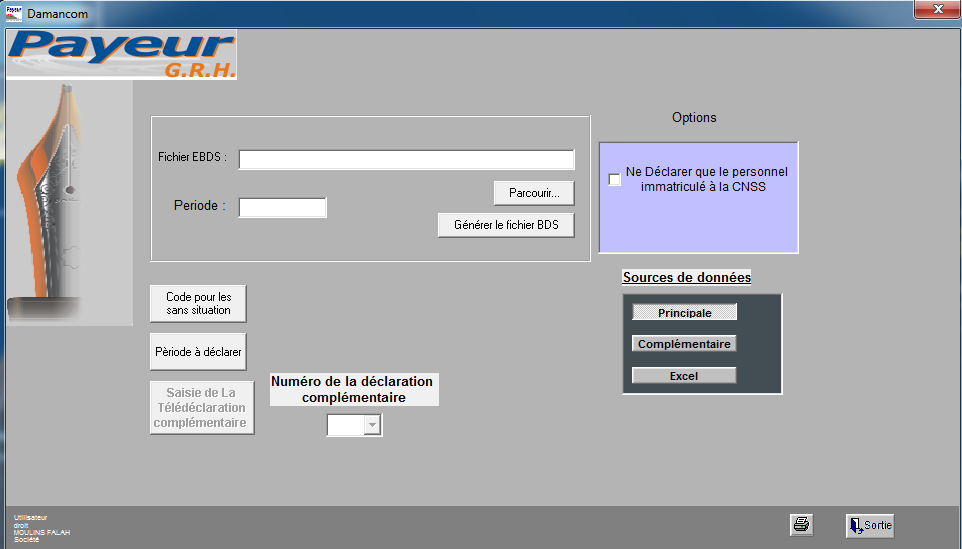Select Excel data source
This screenshot has width=962, height=549.
[684, 375]
